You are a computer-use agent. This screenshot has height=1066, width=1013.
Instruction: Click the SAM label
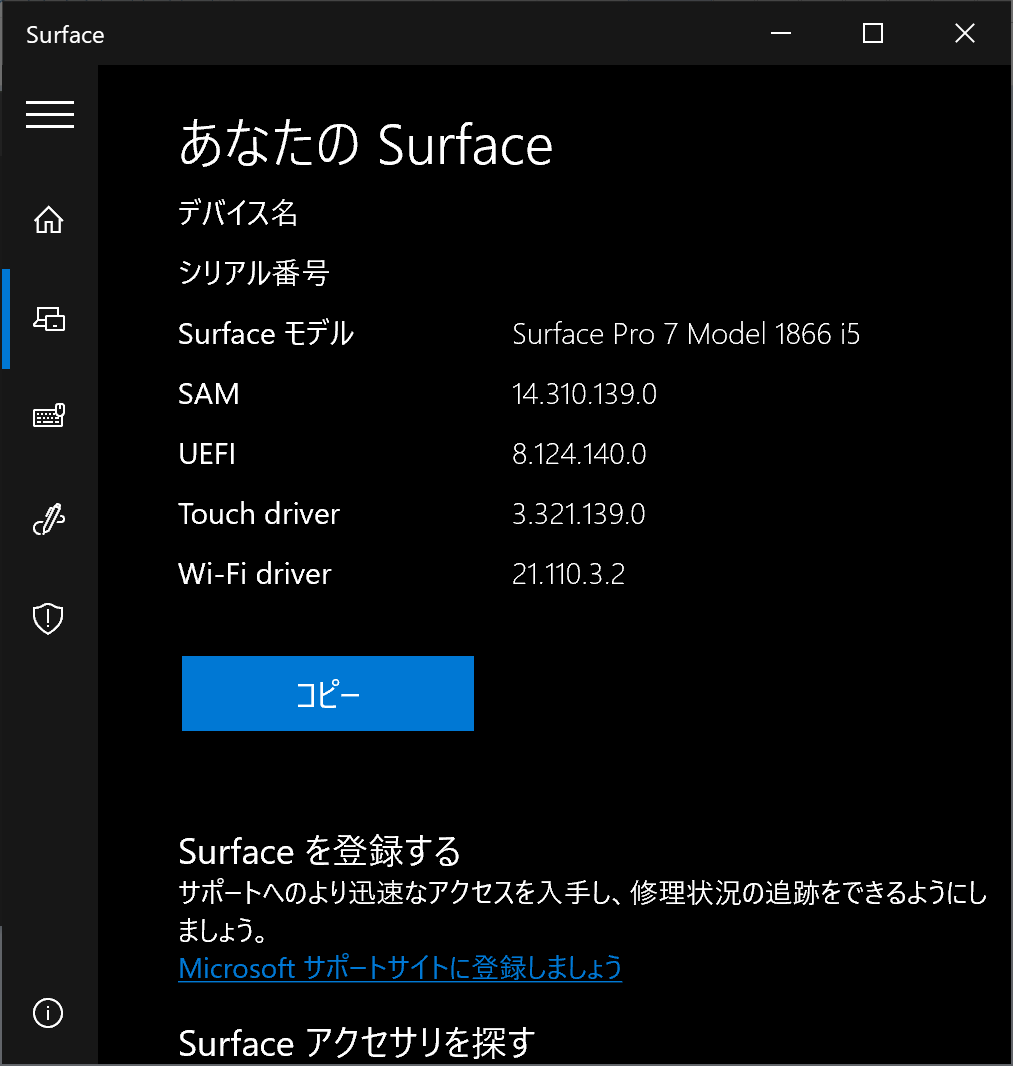pos(209,394)
